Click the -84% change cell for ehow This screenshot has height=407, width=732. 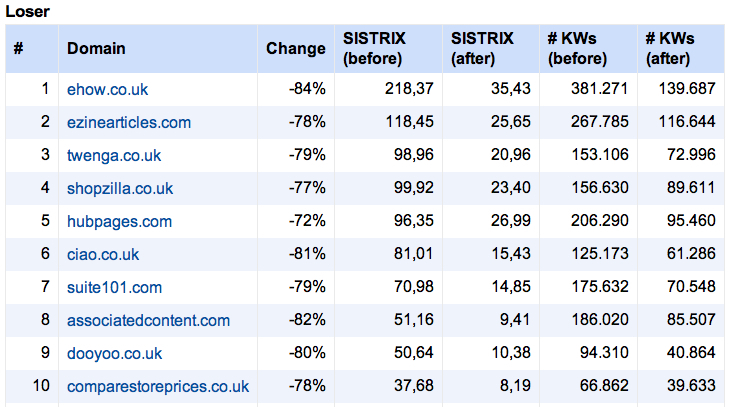click(x=307, y=89)
